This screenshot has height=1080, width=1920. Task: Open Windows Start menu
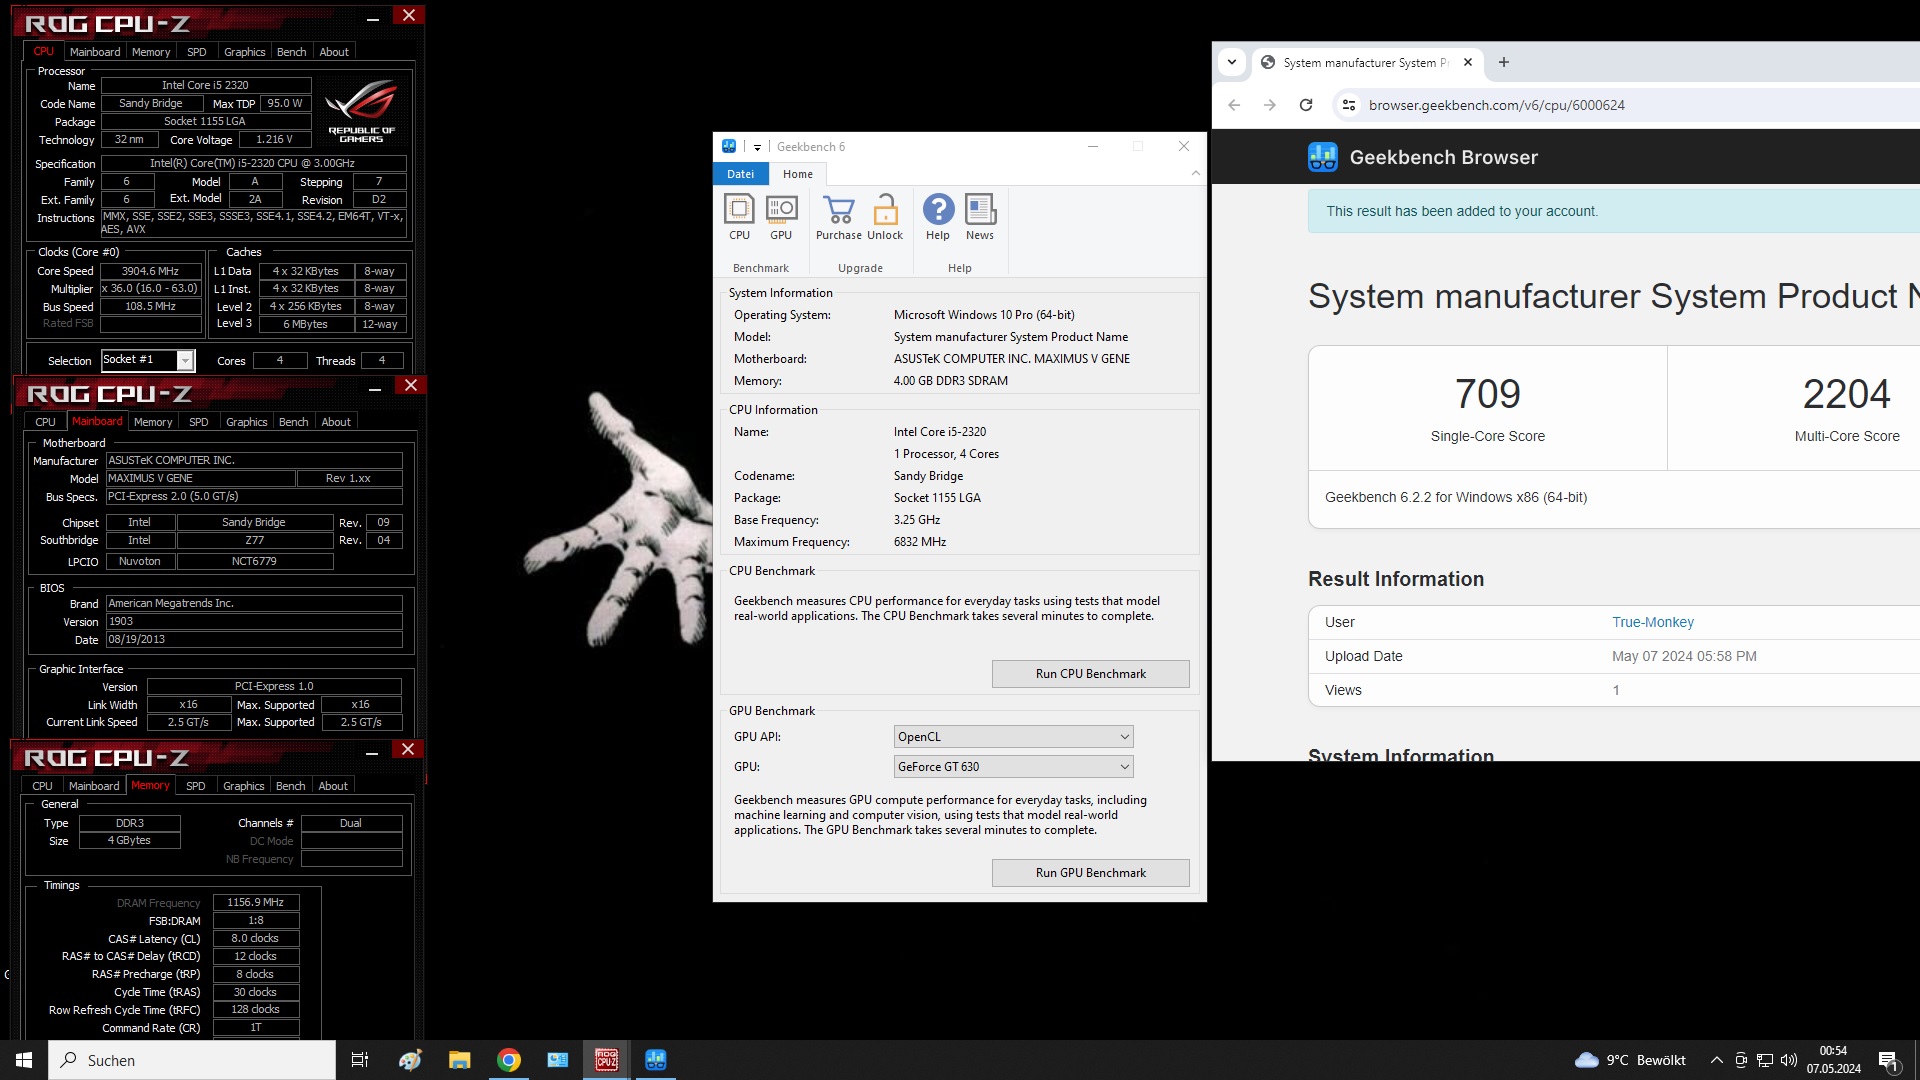[x=24, y=1060]
